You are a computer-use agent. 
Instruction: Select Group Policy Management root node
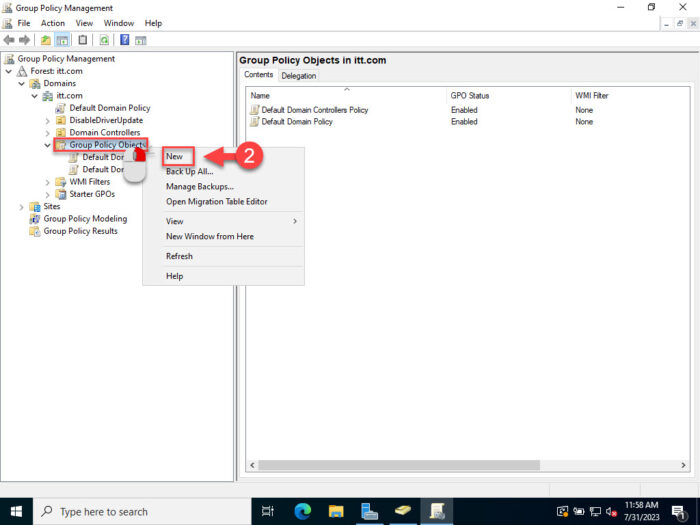[66, 59]
